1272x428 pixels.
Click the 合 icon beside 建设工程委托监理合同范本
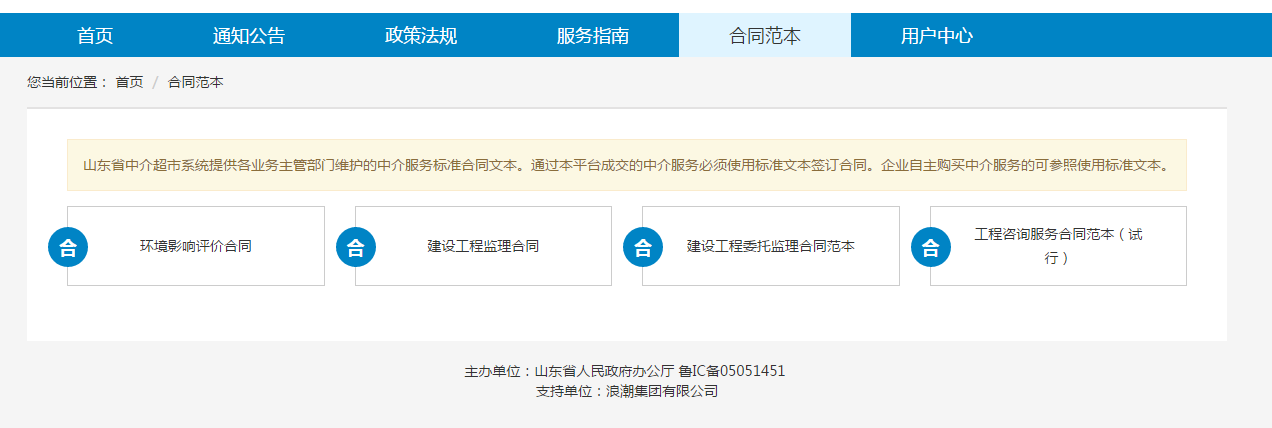(x=643, y=247)
